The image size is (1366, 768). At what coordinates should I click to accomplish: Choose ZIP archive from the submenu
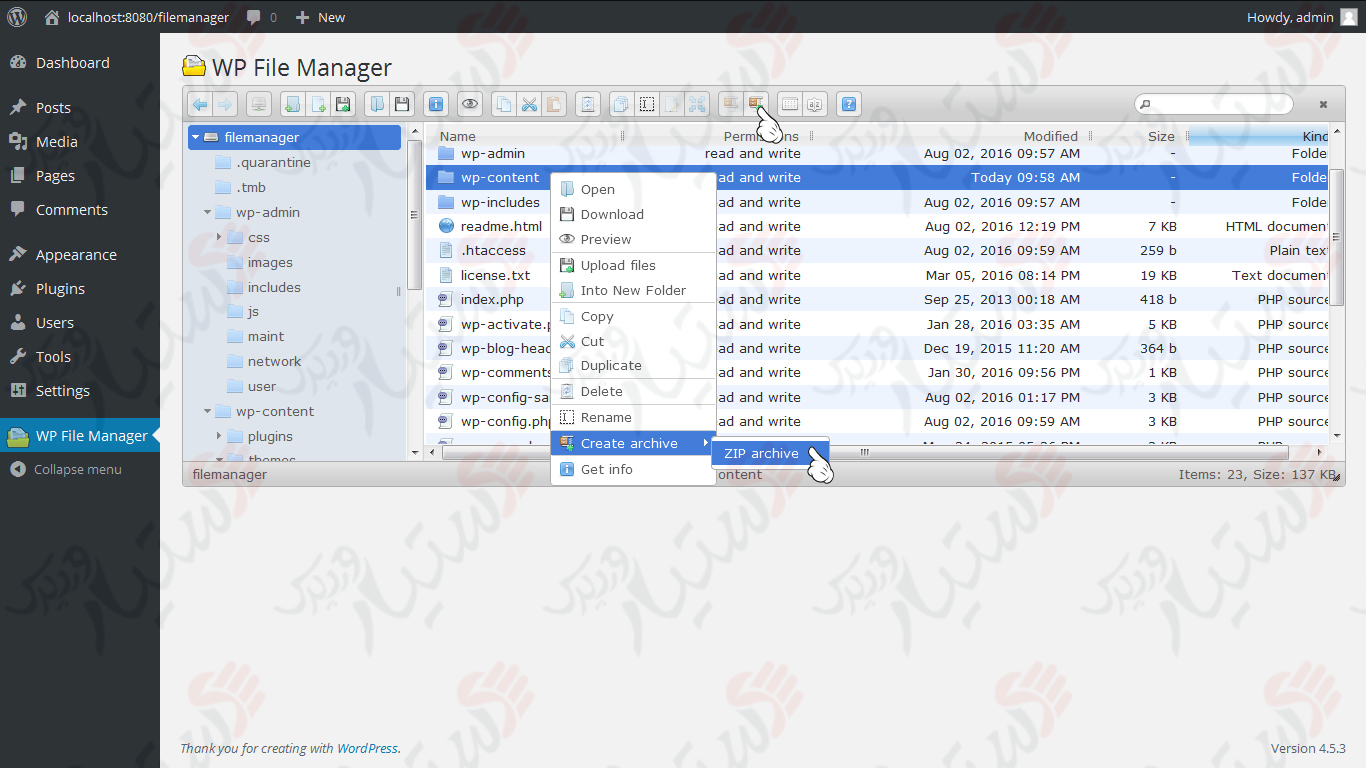pos(762,453)
